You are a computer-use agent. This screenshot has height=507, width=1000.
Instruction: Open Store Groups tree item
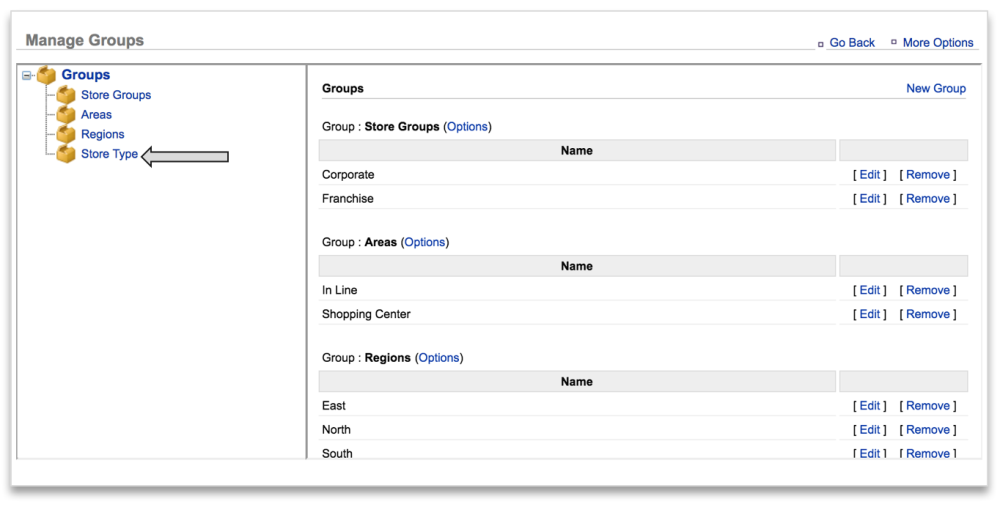pos(116,95)
